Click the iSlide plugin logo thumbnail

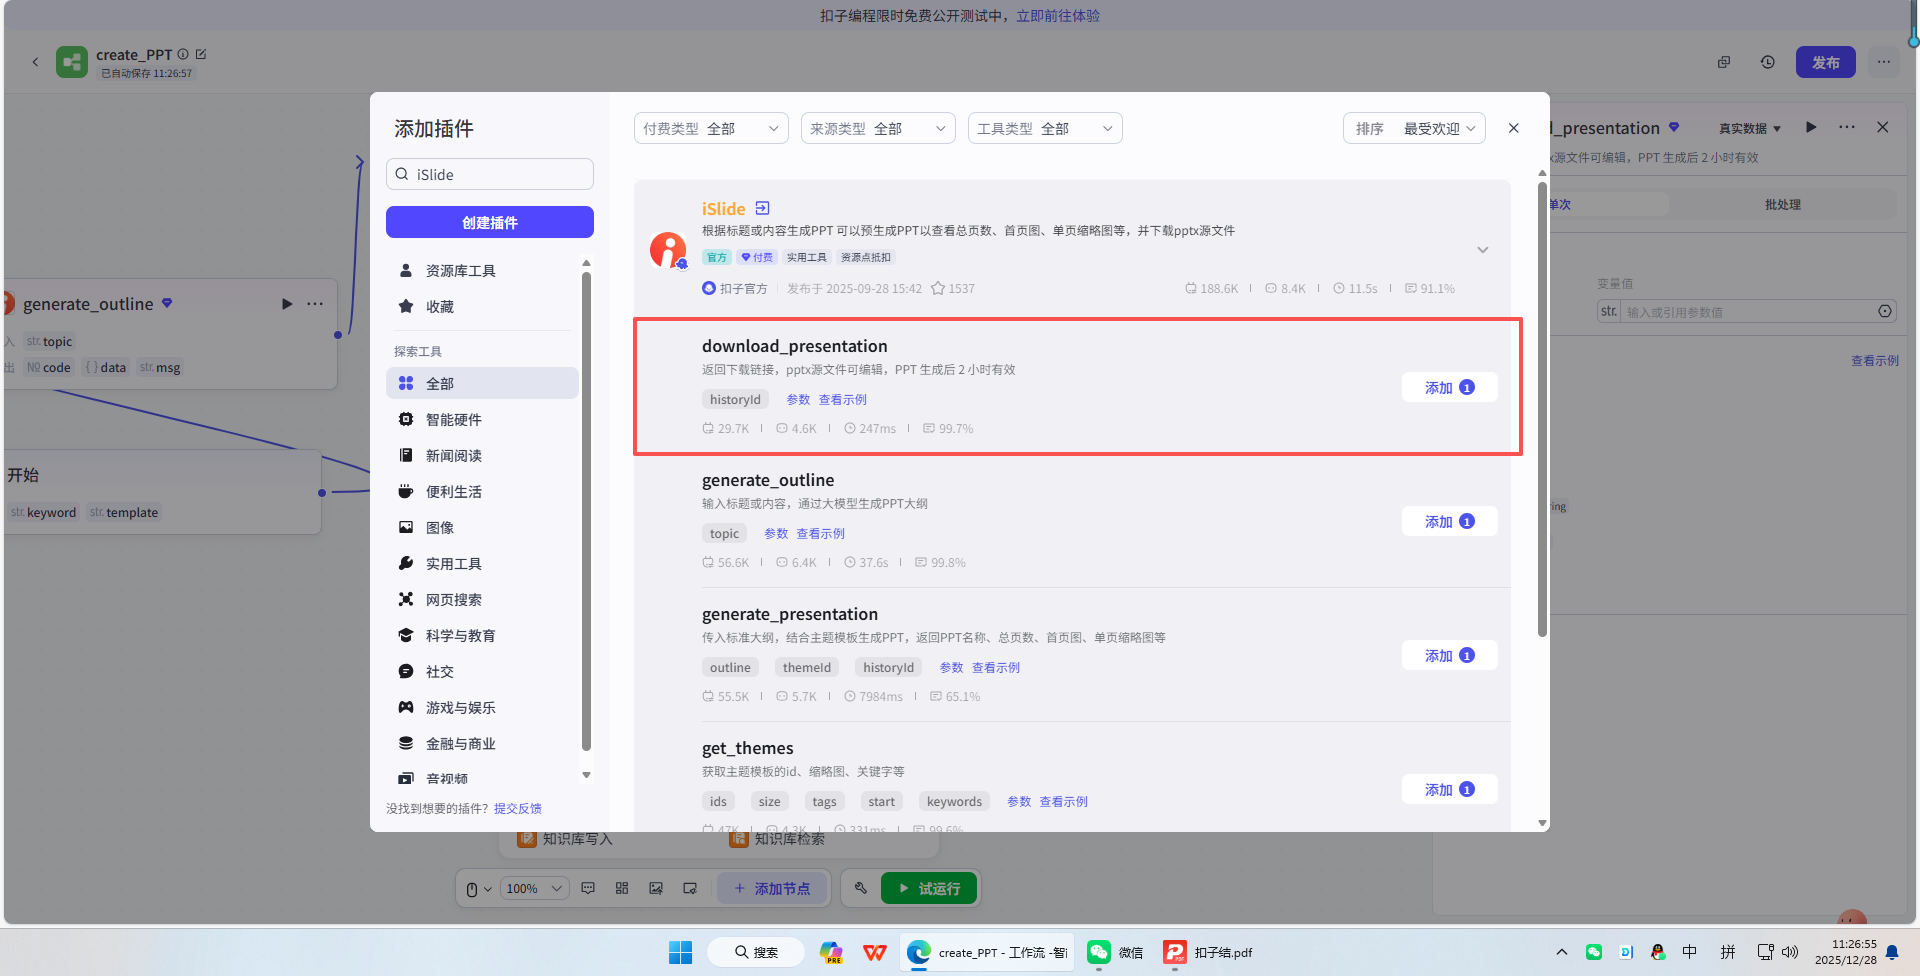pos(668,249)
